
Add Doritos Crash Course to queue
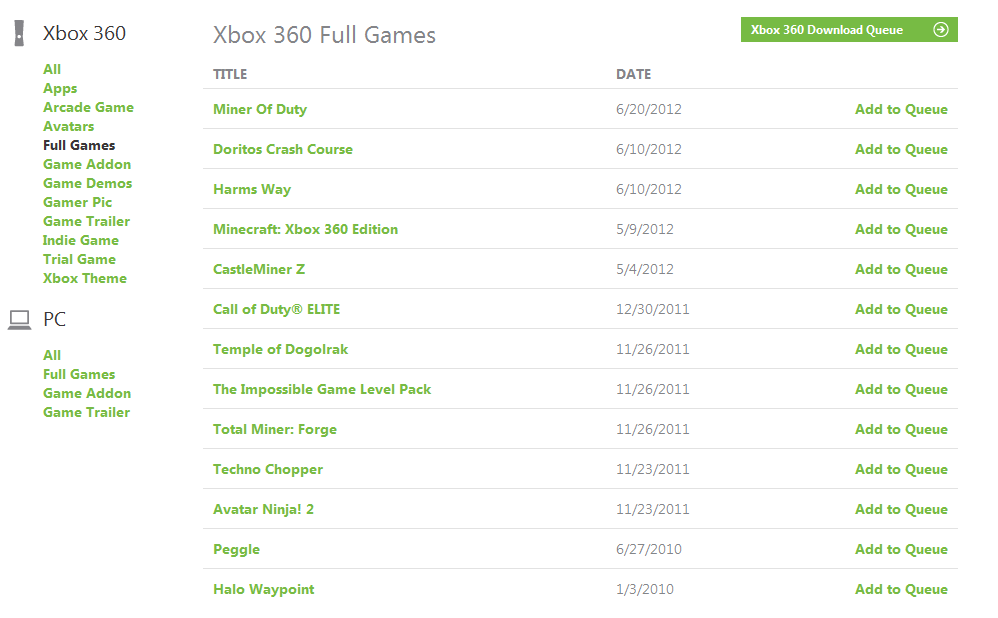901,149
